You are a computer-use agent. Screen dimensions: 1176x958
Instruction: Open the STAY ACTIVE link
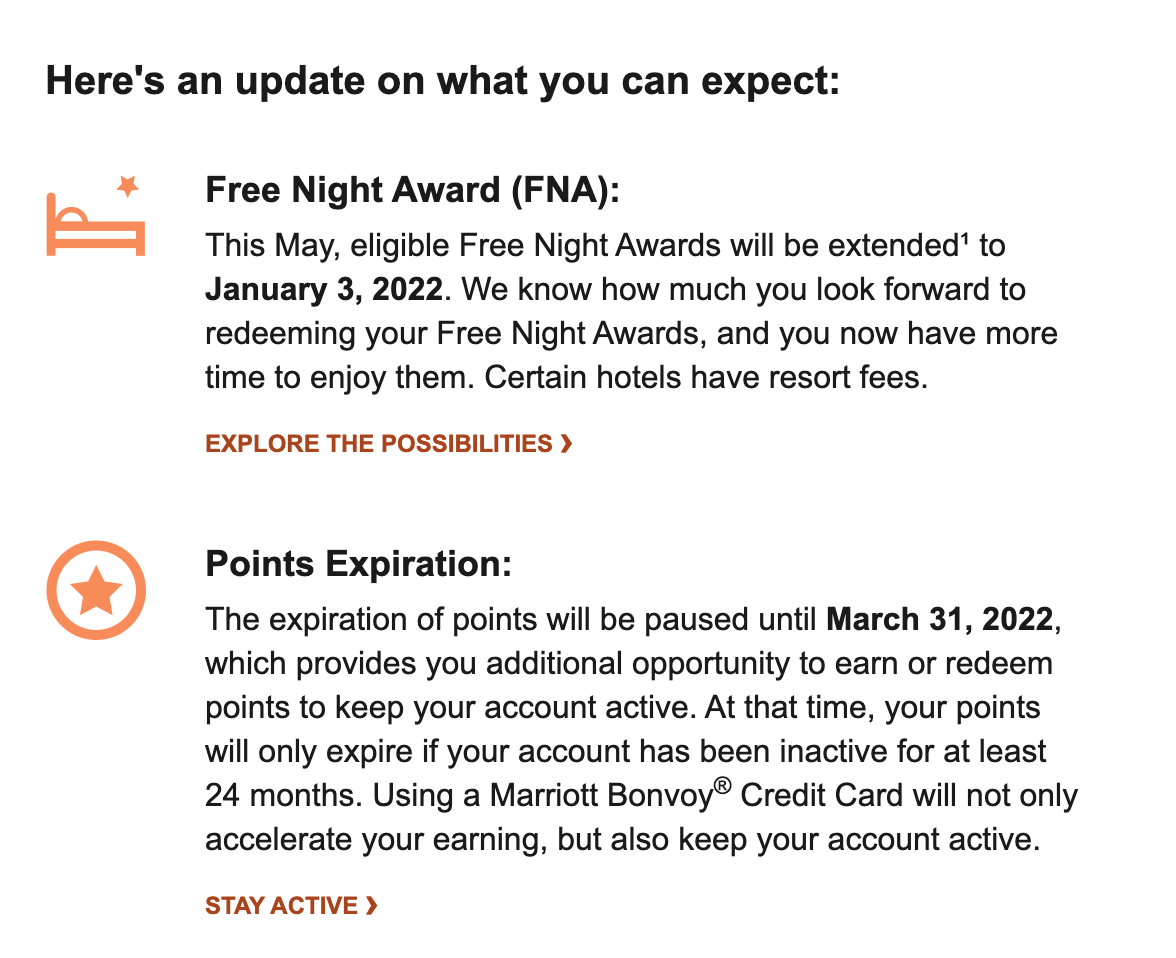(291, 905)
